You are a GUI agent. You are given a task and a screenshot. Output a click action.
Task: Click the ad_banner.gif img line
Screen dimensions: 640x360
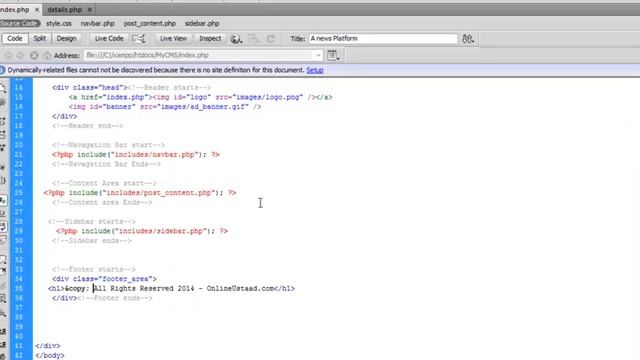[x=165, y=107]
